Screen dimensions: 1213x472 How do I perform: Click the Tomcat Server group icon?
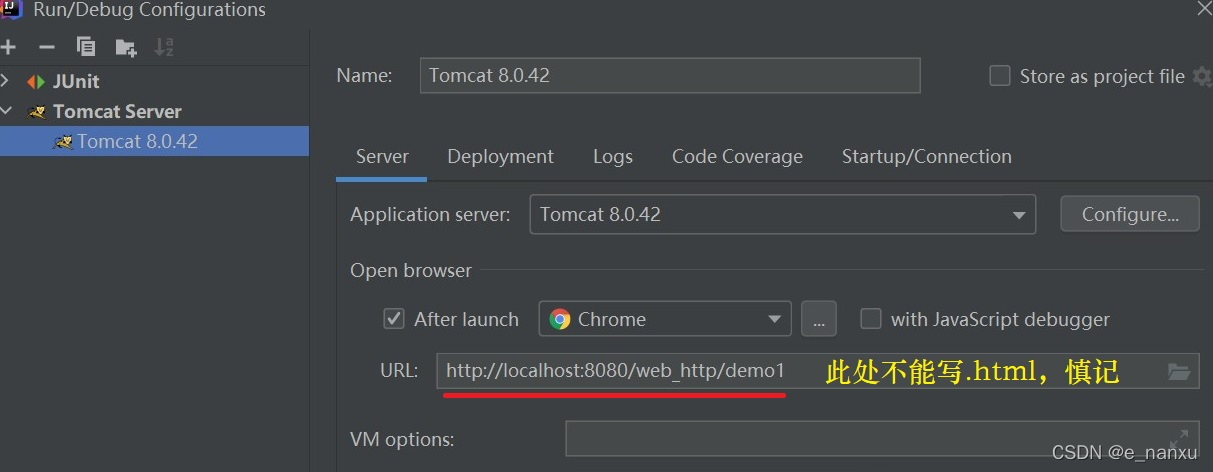click(37, 112)
